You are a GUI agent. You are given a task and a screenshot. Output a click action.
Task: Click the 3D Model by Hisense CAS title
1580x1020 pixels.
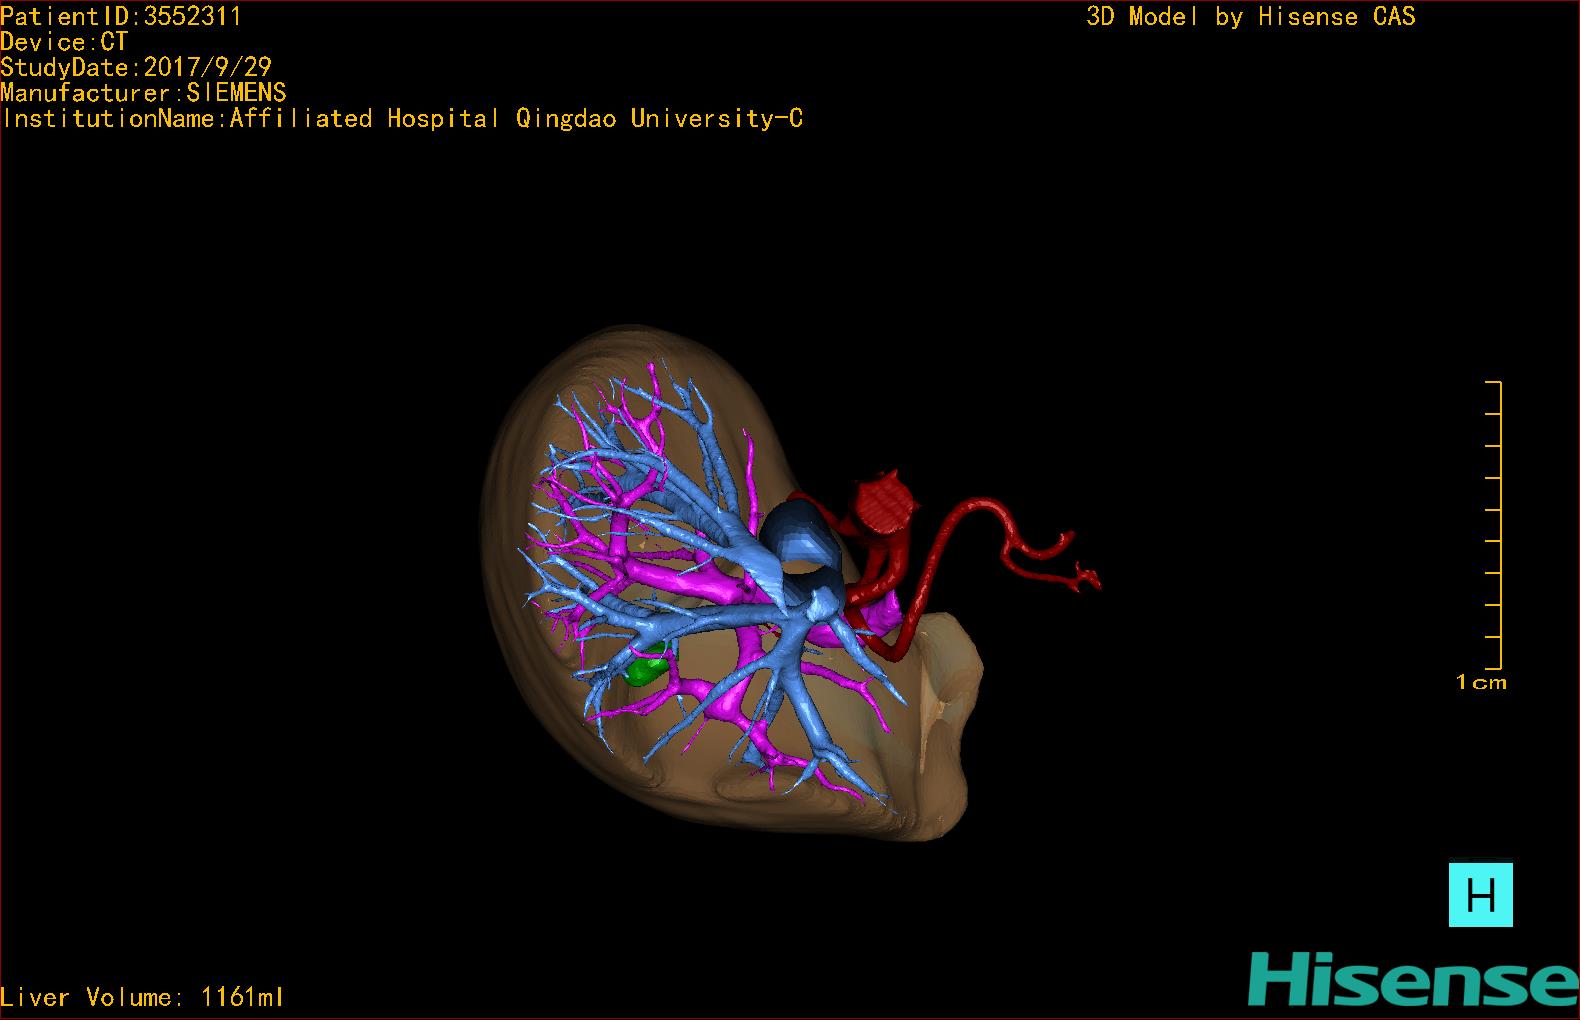(1251, 17)
